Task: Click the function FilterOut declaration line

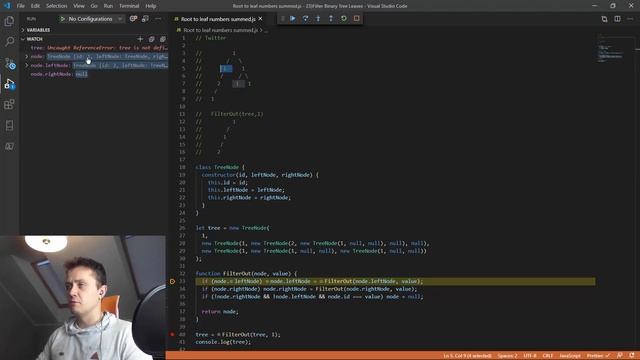Action: pos(246,273)
